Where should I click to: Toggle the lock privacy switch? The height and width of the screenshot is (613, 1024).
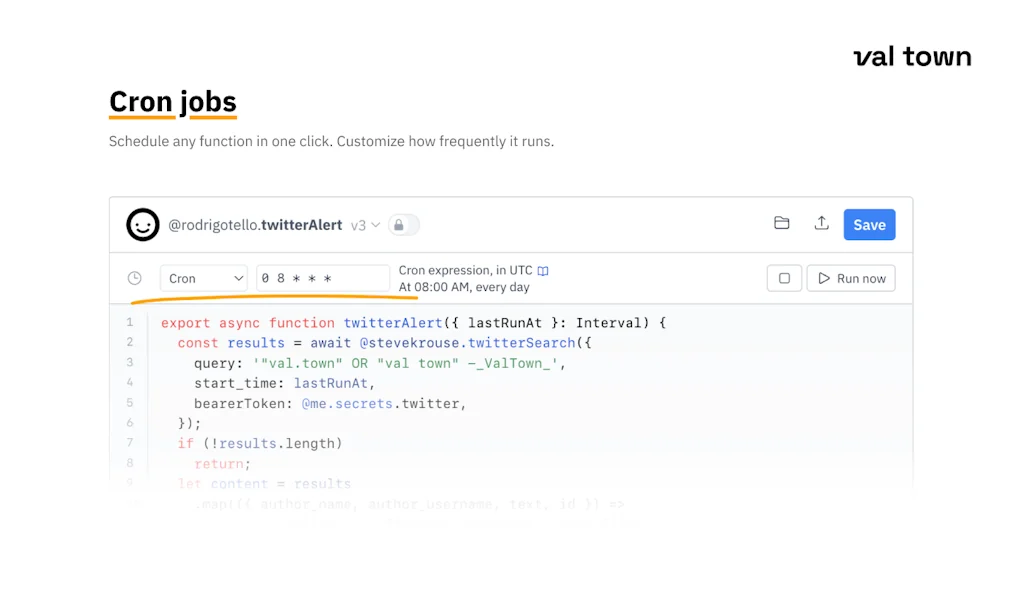(x=403, y=225)
